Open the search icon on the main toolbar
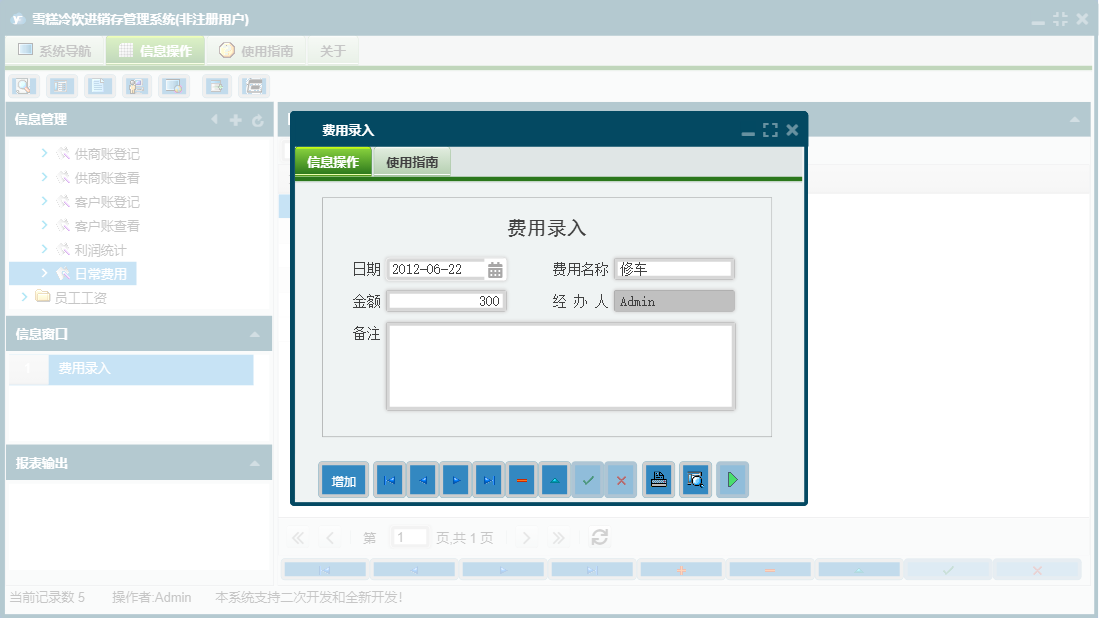 [x=22, y=86]
